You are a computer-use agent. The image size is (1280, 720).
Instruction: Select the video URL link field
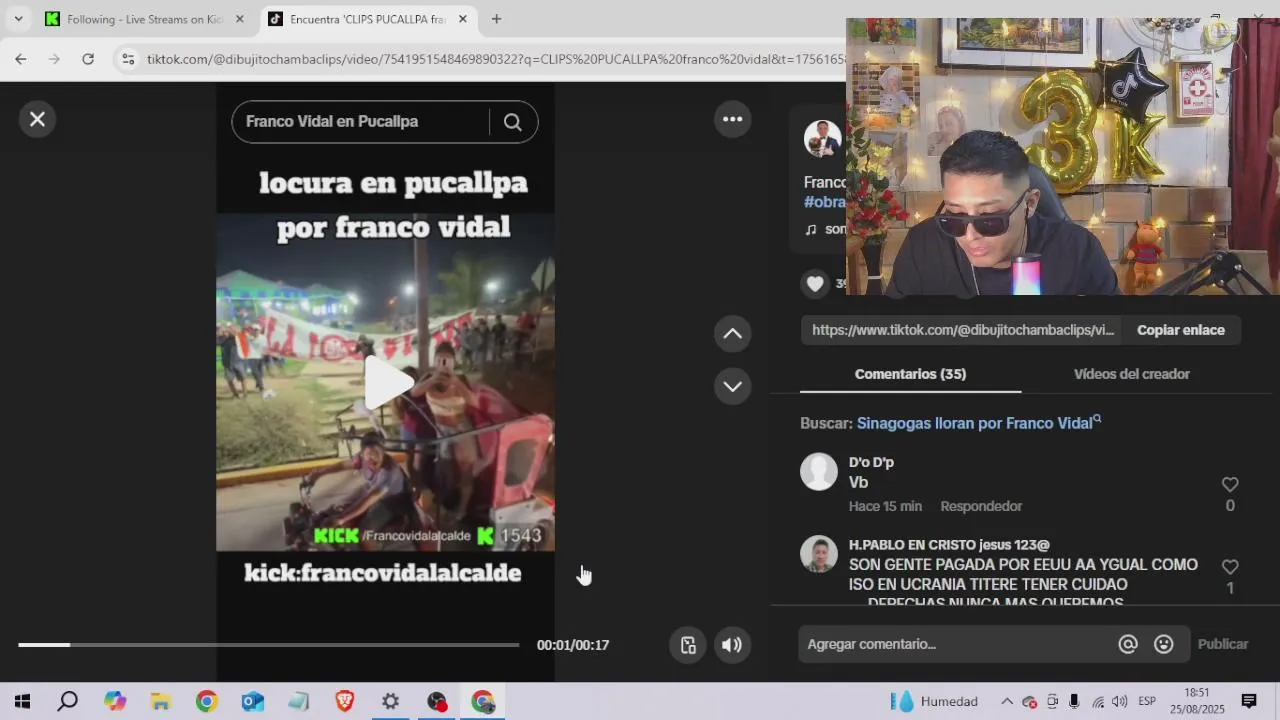962,330
